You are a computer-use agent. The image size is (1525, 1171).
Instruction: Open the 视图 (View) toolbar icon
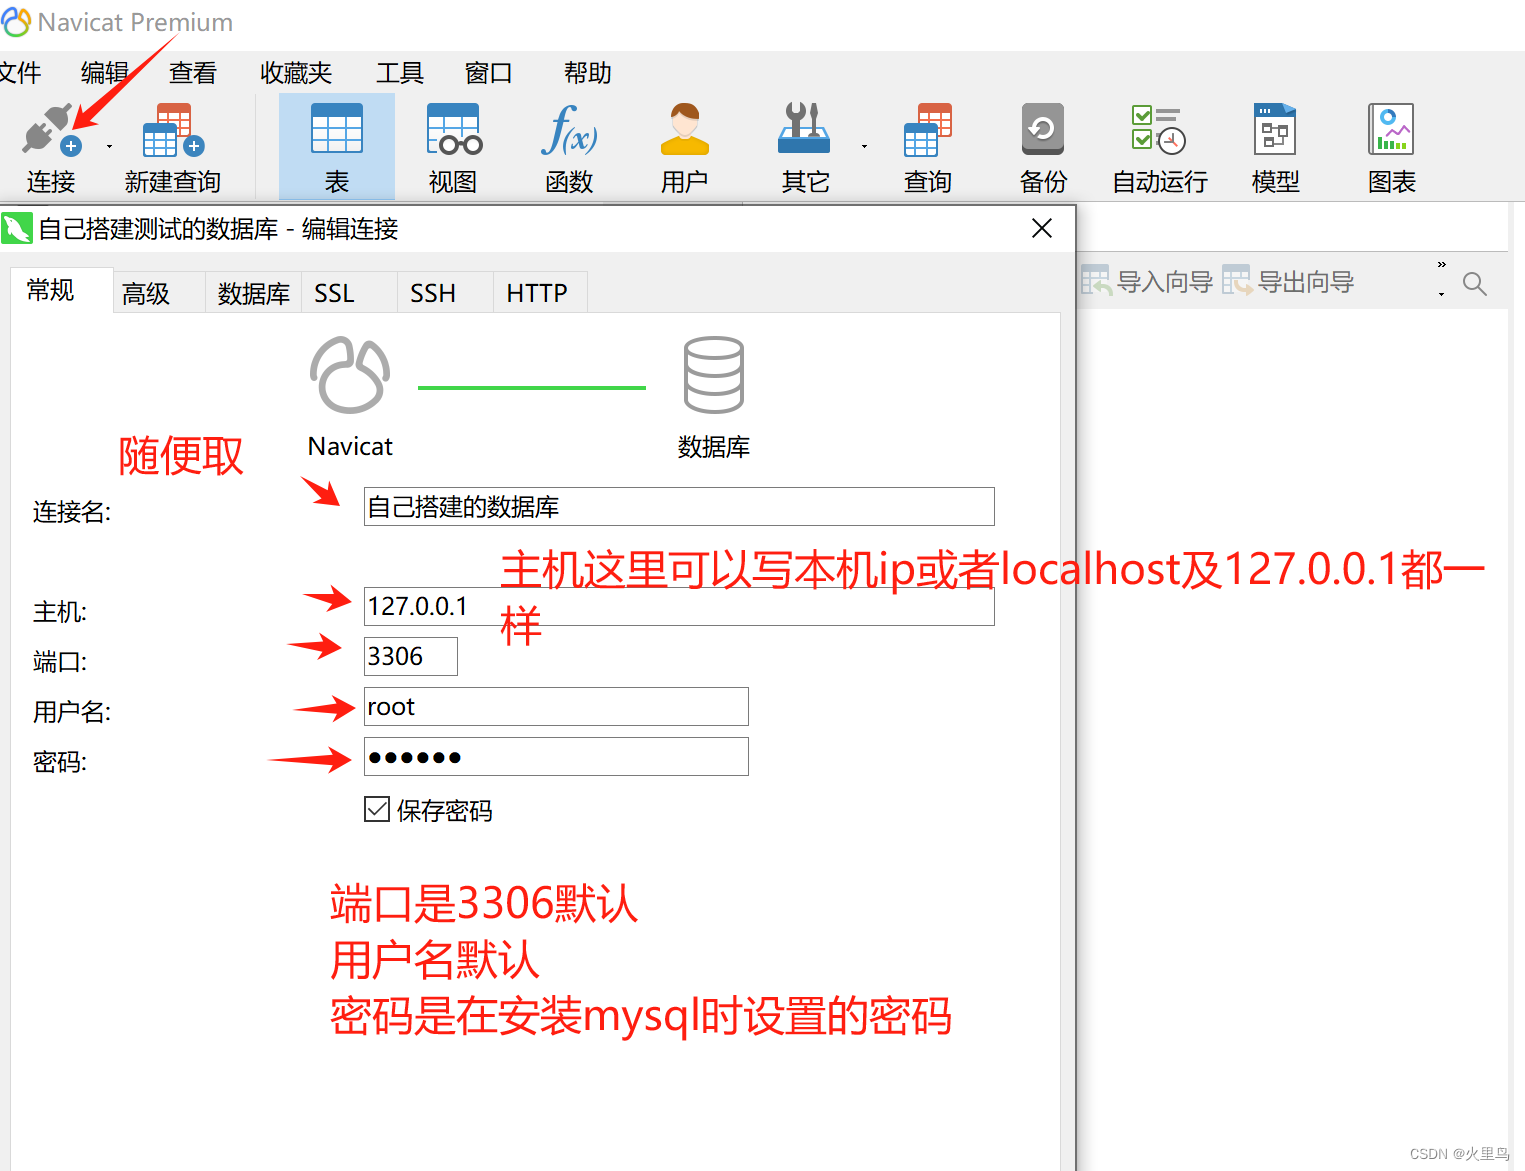click(x=453, y=129)
